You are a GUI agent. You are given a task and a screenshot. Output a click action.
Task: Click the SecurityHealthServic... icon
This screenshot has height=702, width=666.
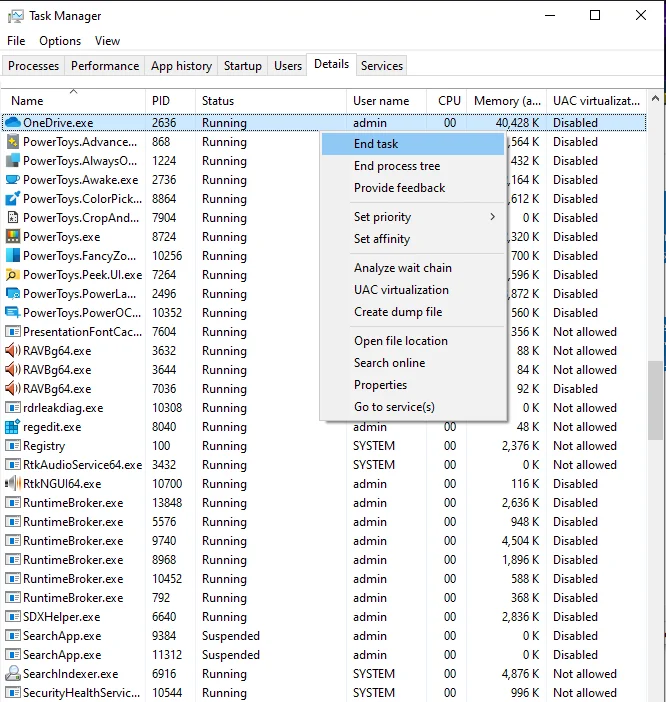[x=13, y=693]
